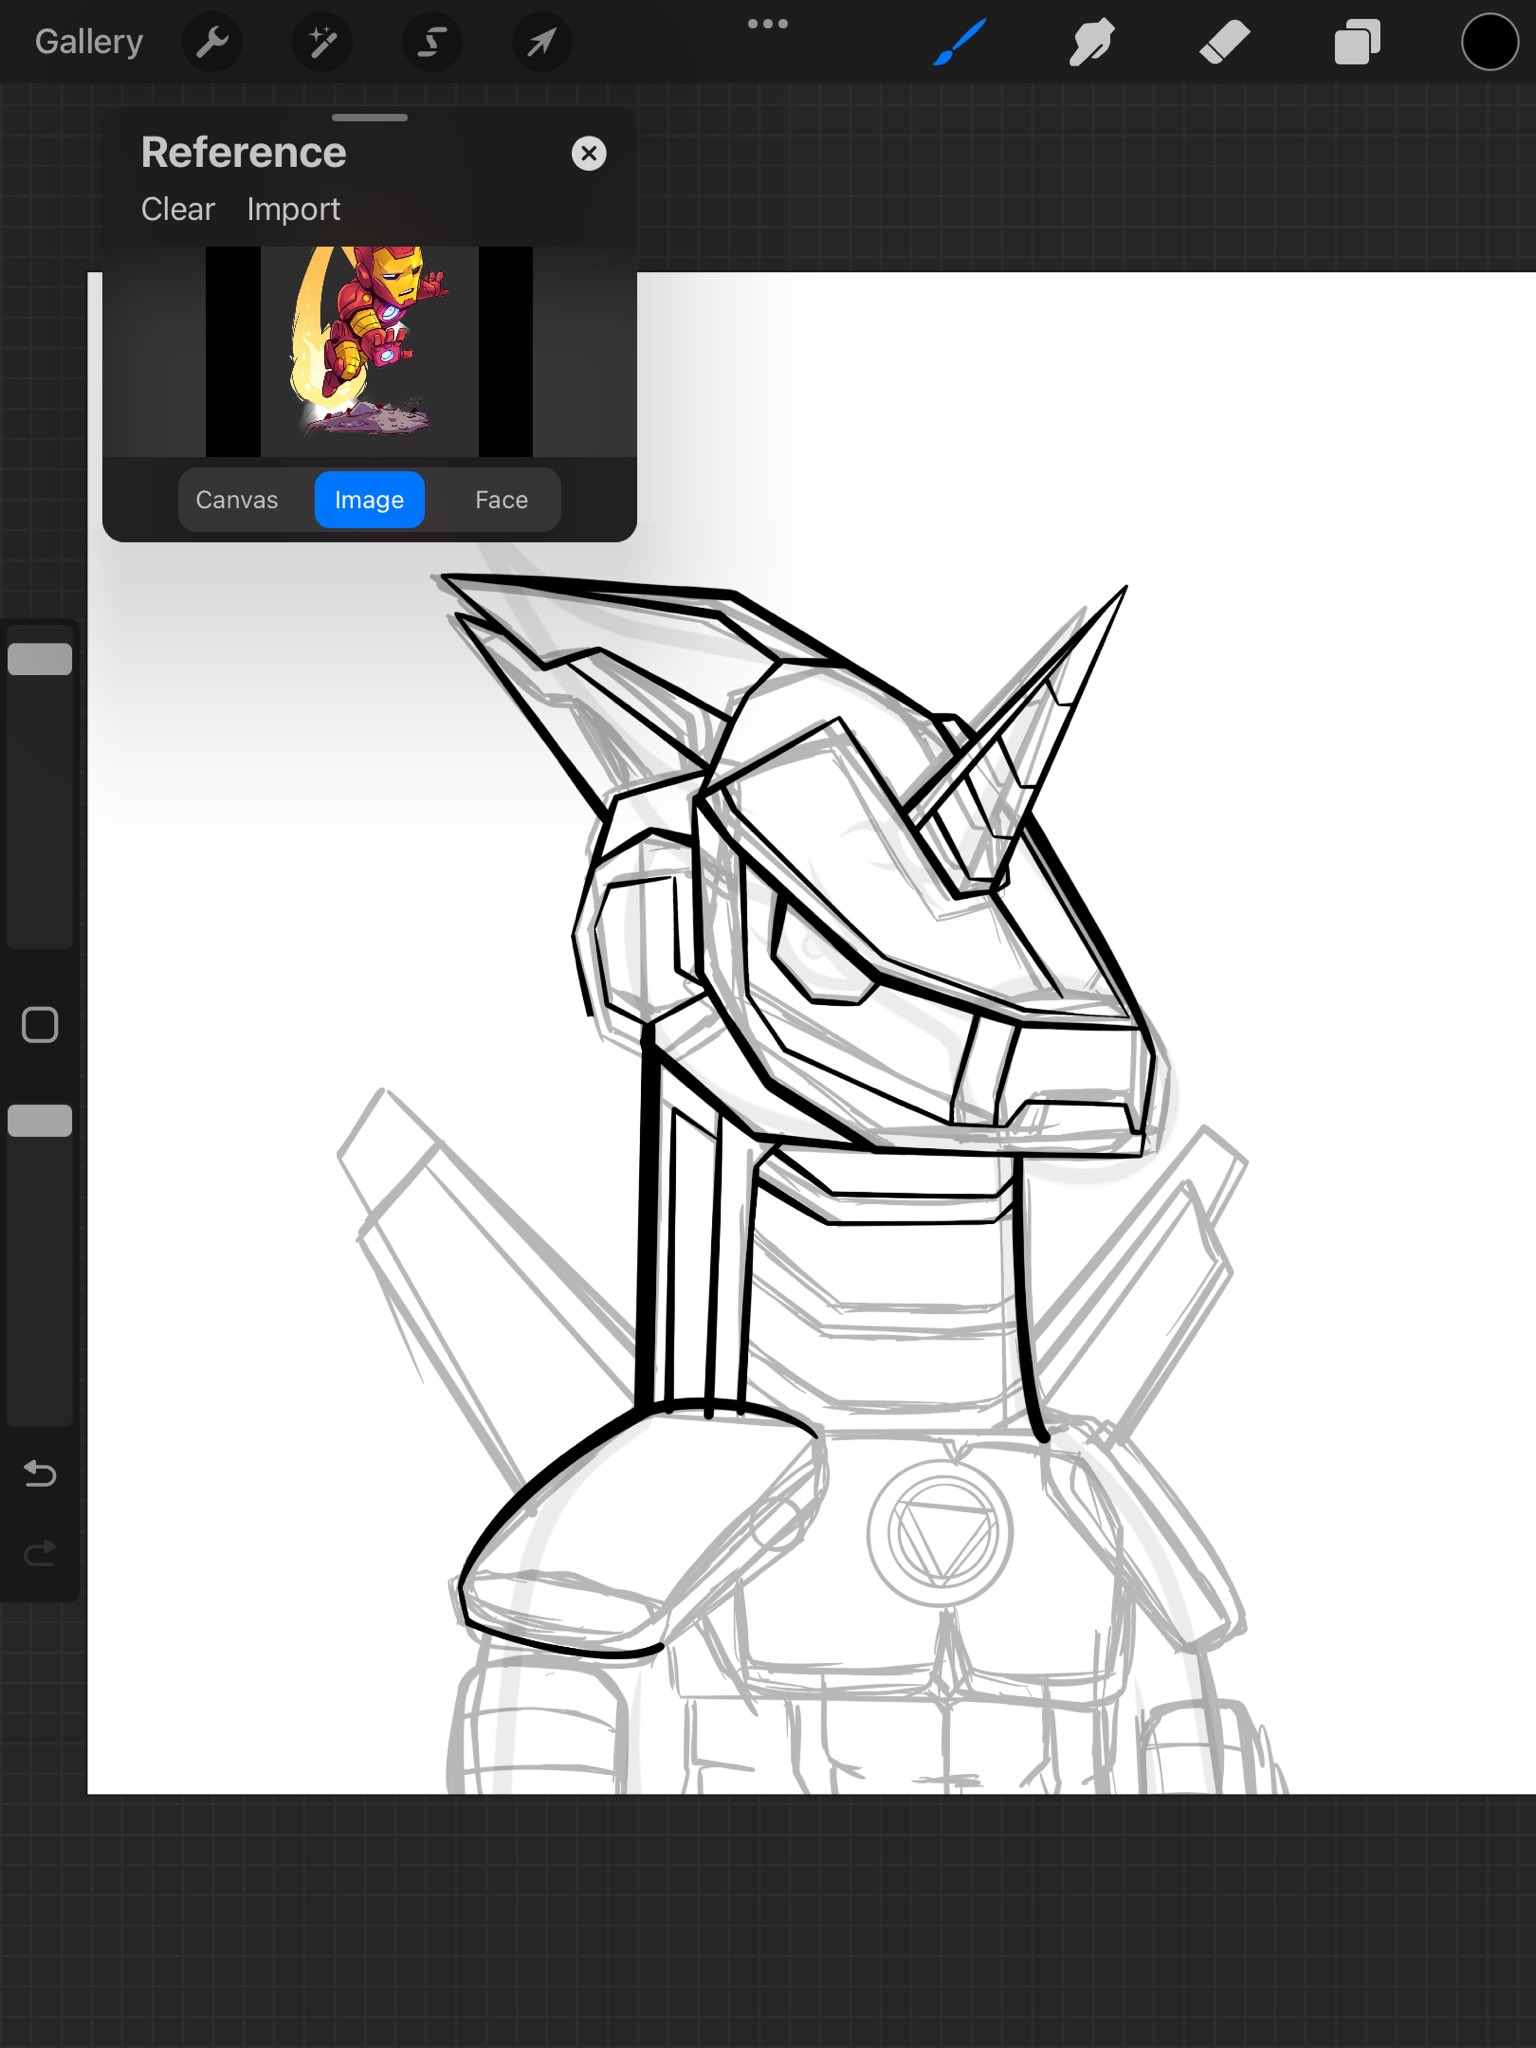Select the Brush tool
Screen dimensions: 1536x2048
click(959, 42)
